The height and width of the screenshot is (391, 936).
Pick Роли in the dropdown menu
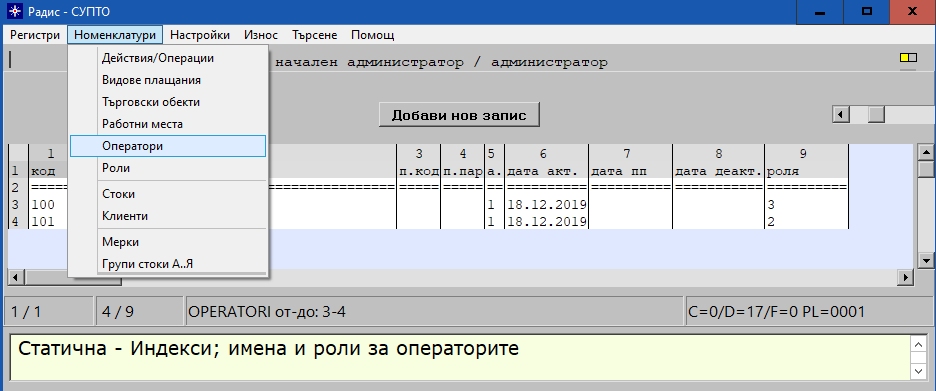pyautogui.click(x=168, y=168)
